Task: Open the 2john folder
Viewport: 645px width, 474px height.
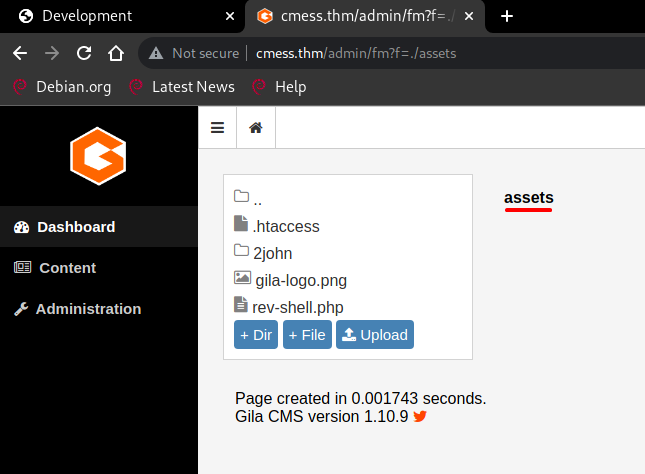Action: (x=272, y=253)
